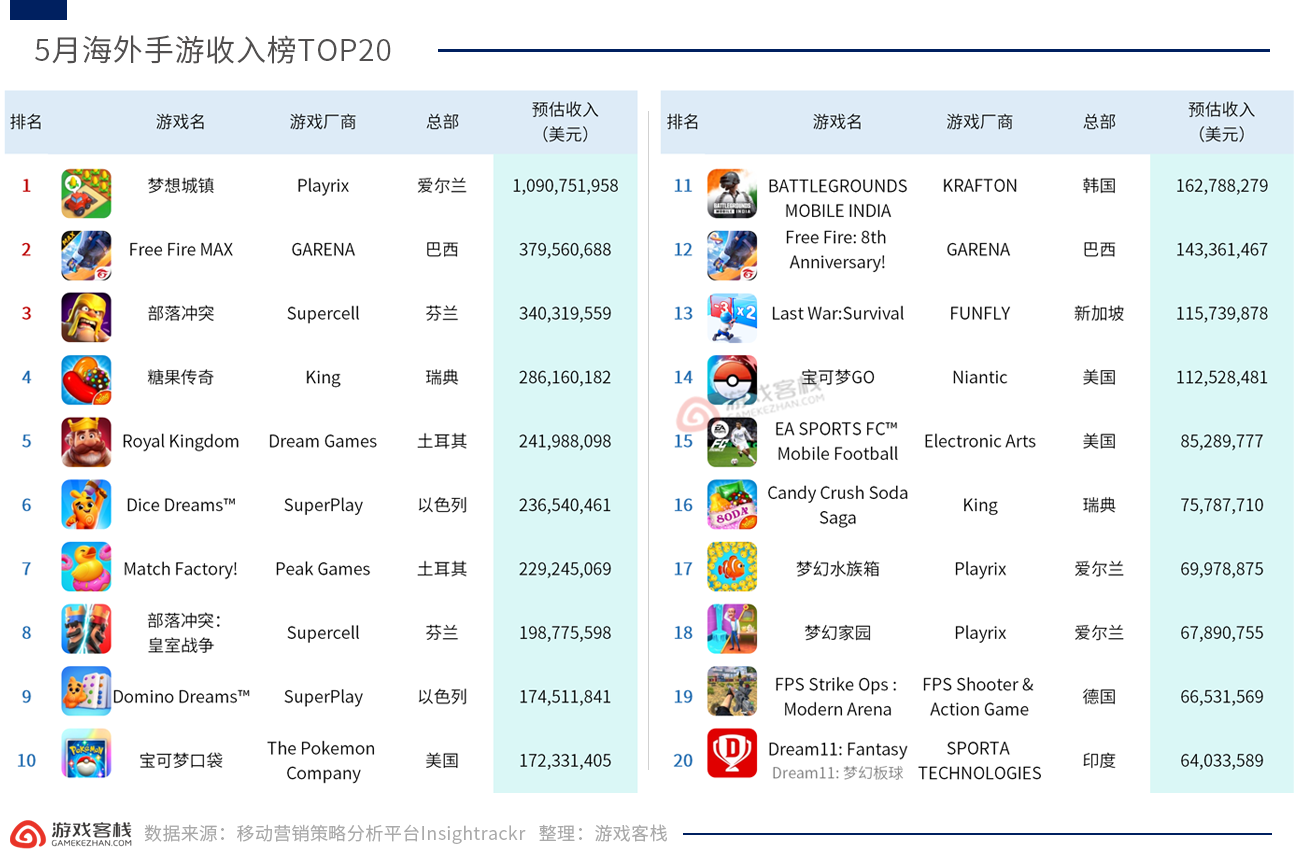Click the 梦幻家园 game icon
Screen dimensions: 1300x858
[732, 629]
